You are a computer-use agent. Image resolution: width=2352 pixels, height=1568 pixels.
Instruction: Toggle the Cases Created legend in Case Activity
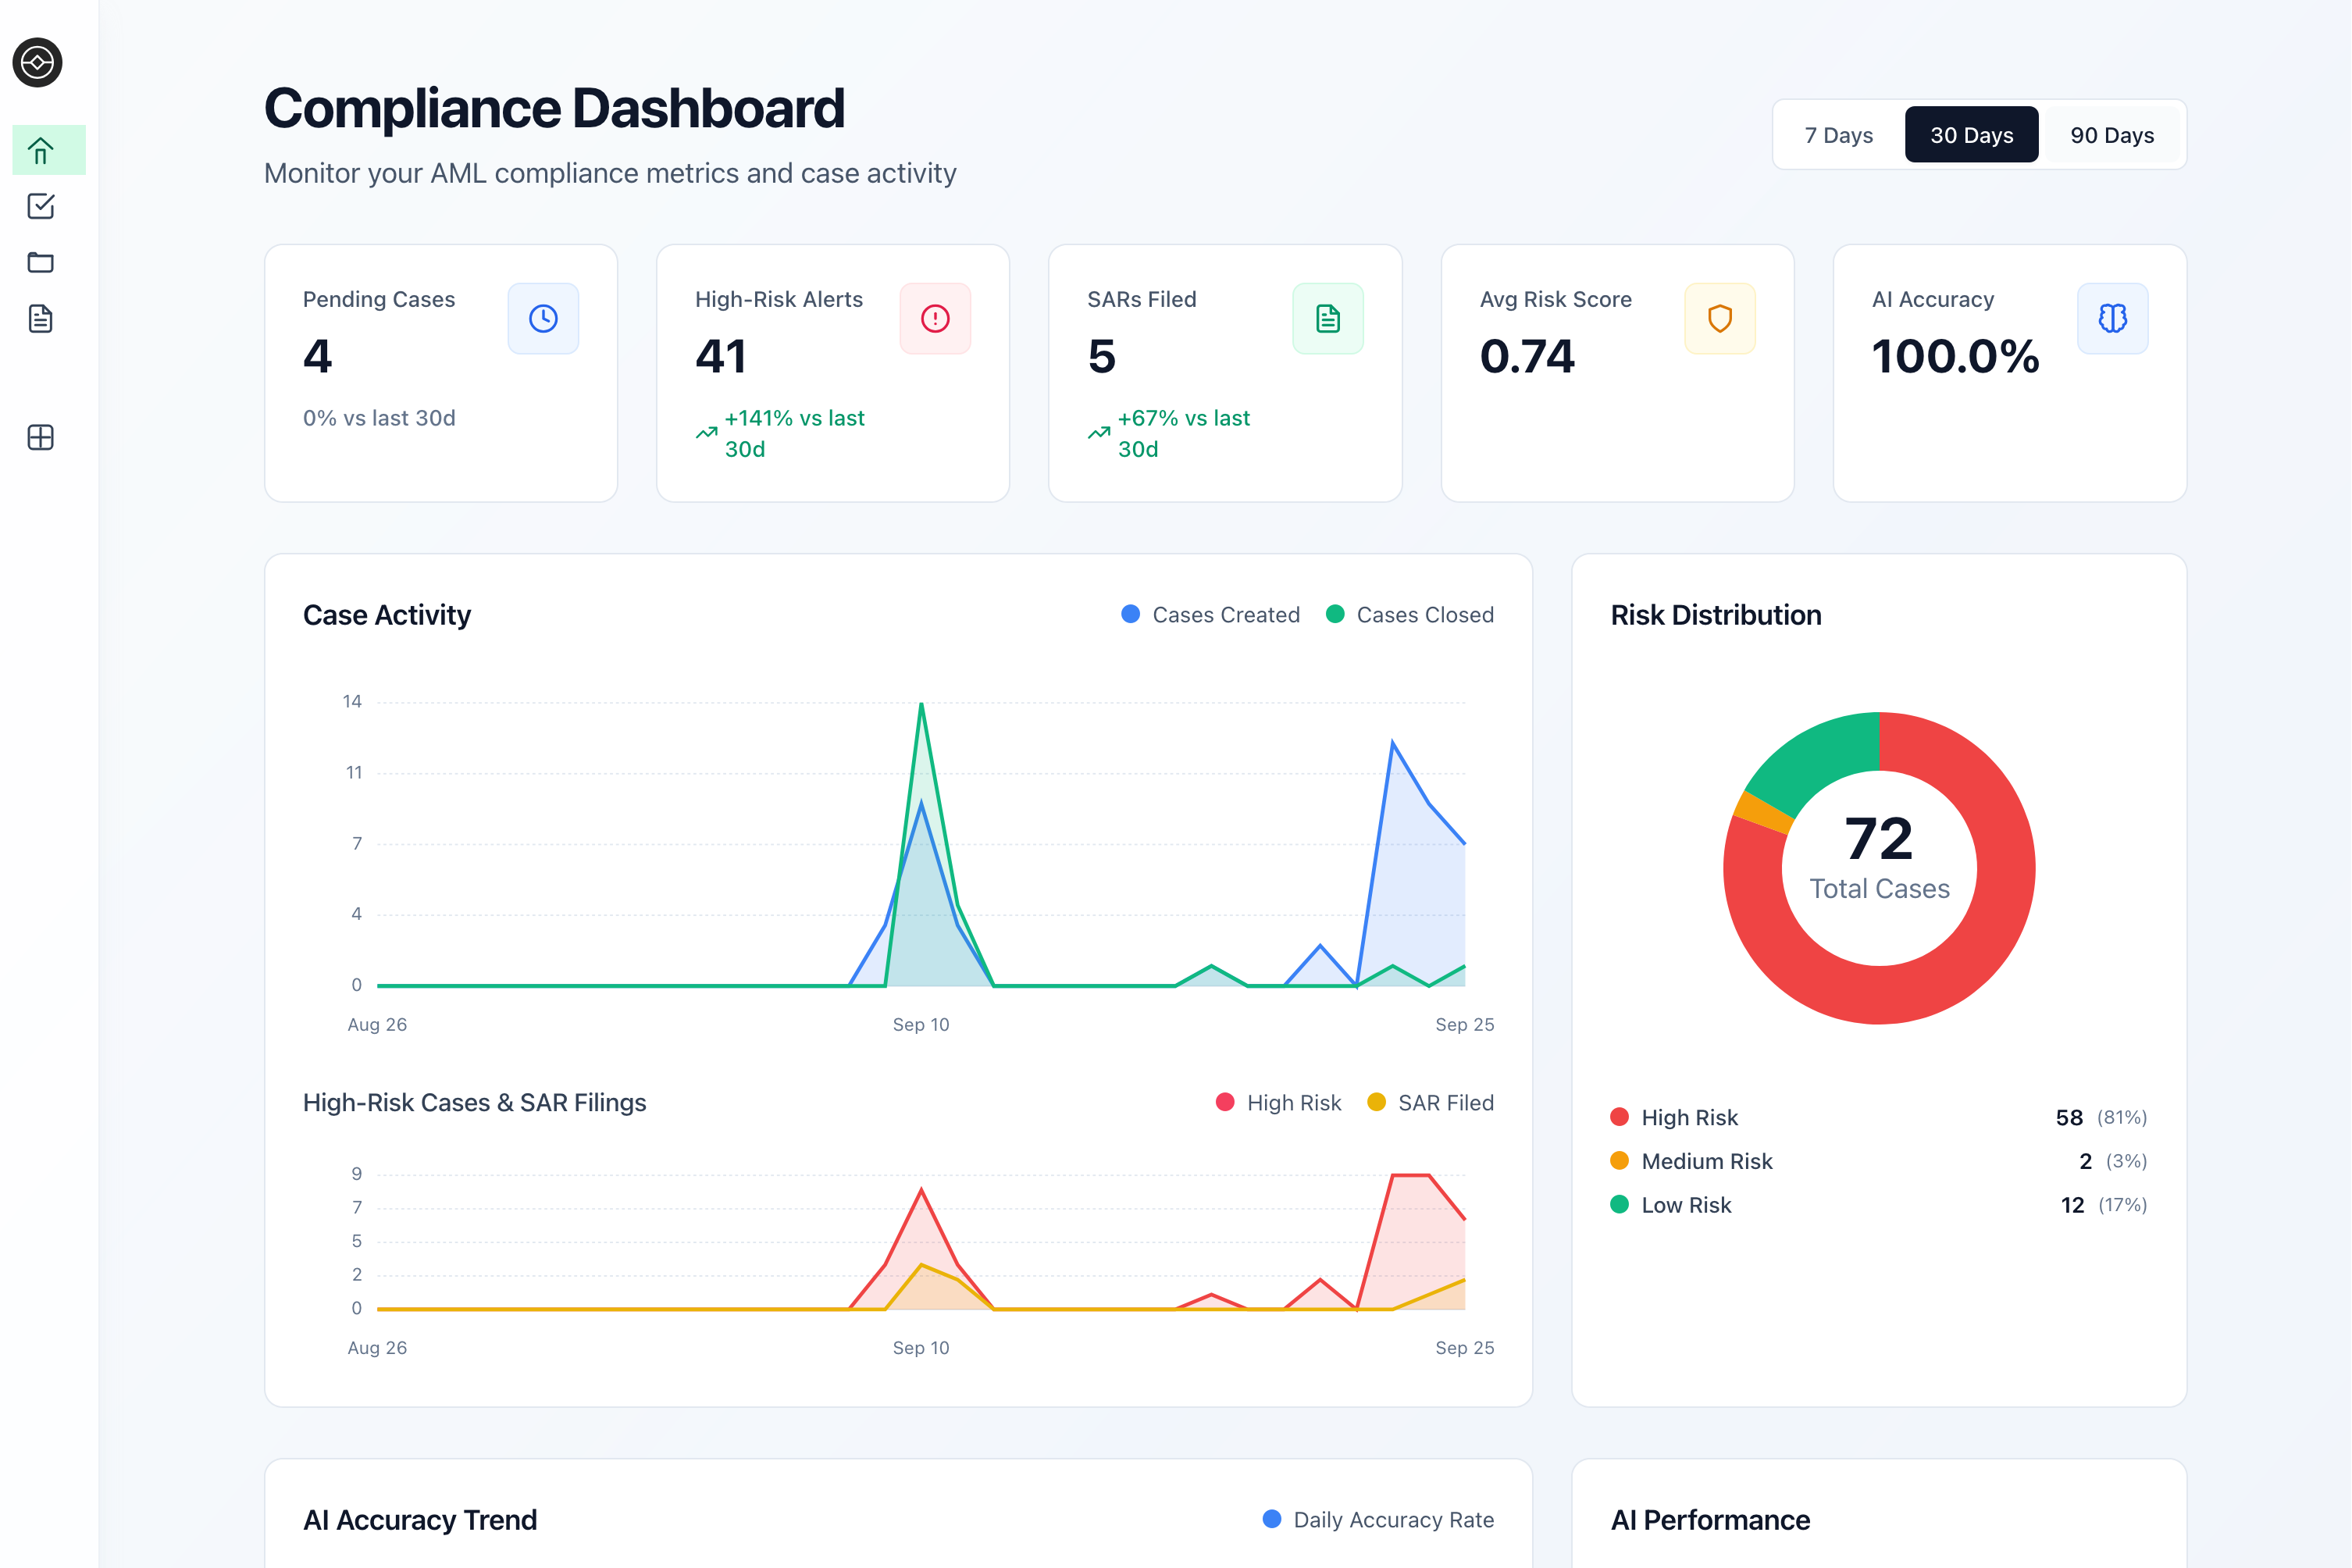click(1211, 614)
